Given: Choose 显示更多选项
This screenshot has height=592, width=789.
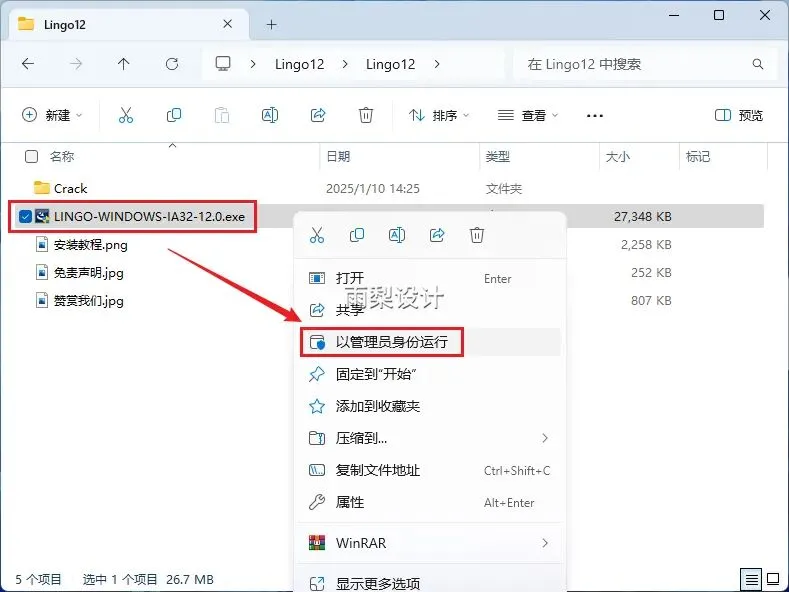Looking at the screenshot, I should [x=430, y=583].
